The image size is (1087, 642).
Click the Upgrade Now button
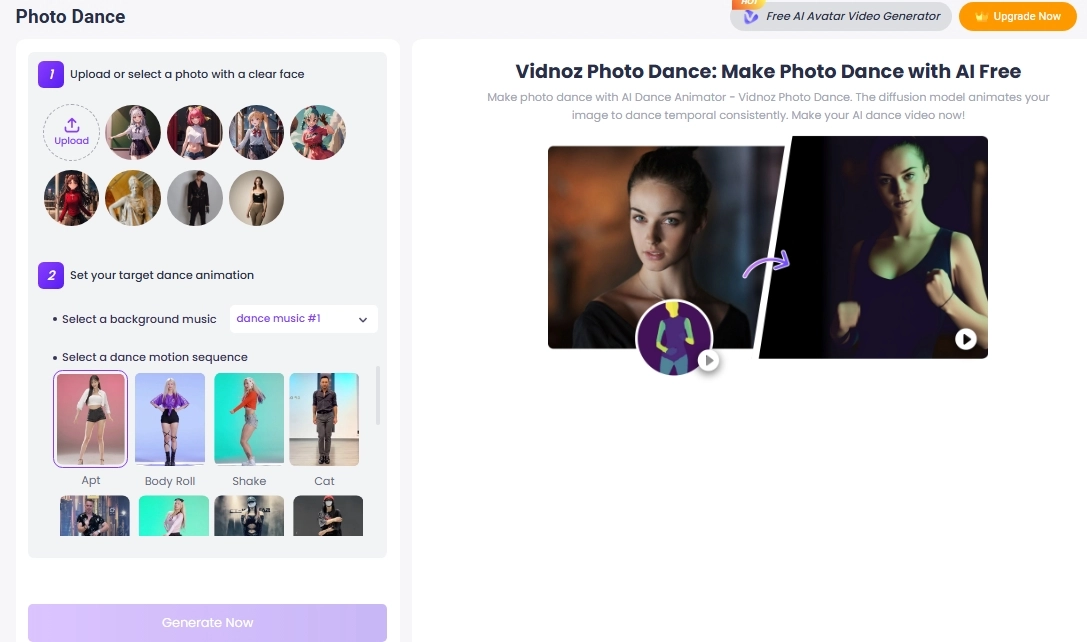(1017, 16)
